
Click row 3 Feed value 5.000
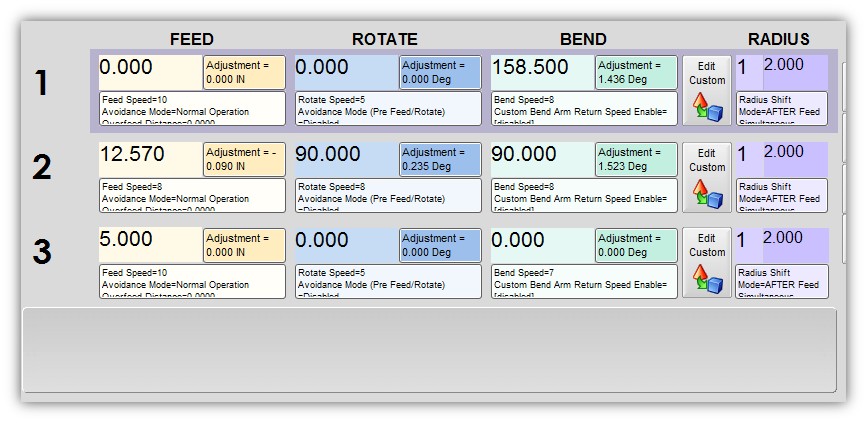(149, 241)
